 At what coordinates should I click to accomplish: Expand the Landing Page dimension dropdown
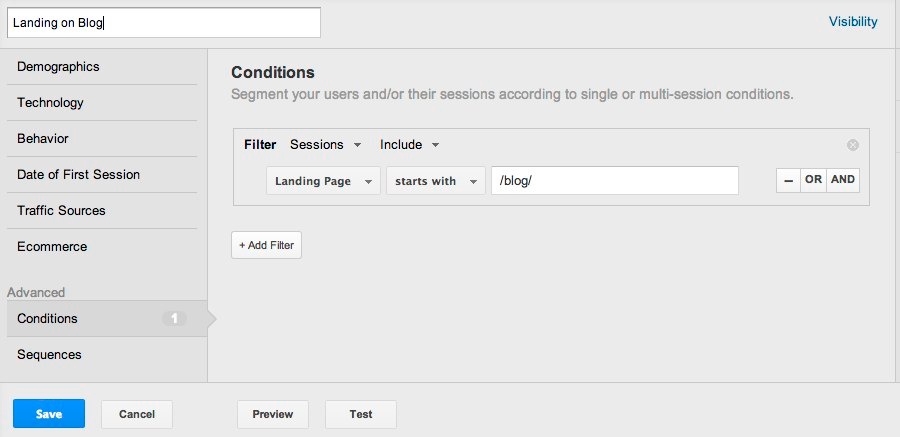coord(323,181)
